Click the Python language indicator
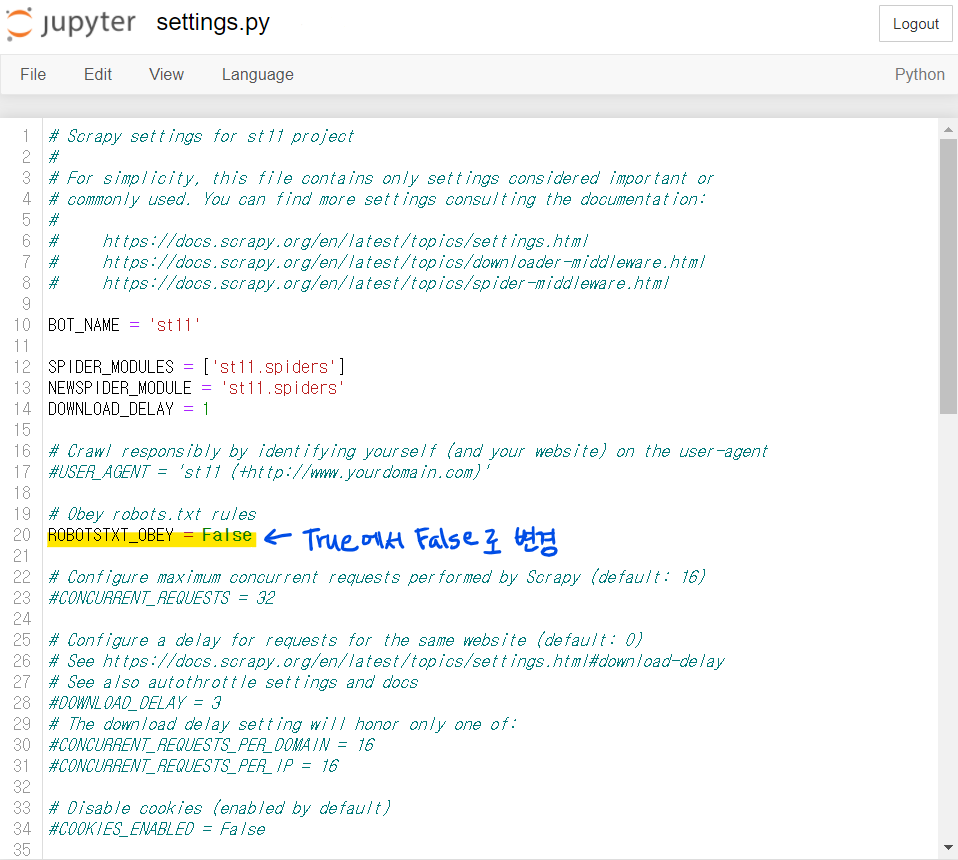The width and height of the screenshot is (958, 860). coord(919,74)
